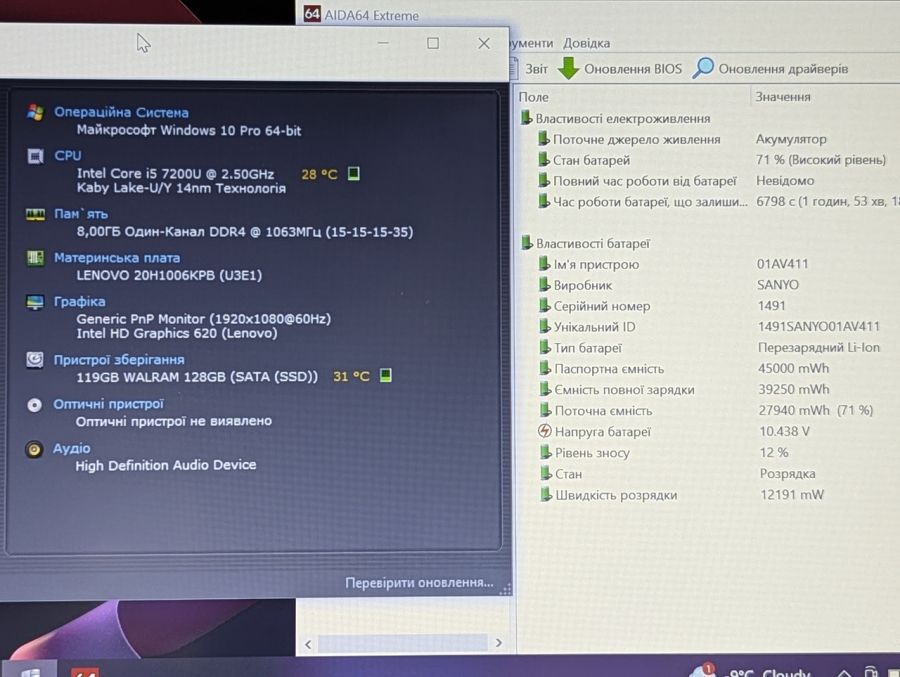Open the Operating System section icon
This screenshot has width=900, height=677.
36,112
